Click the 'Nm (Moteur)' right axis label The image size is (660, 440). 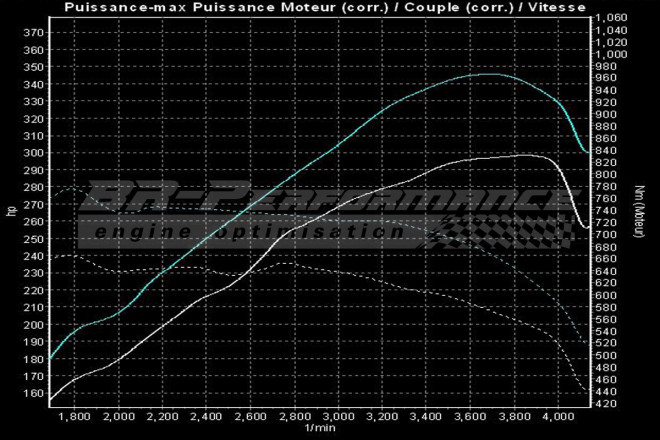638,210
